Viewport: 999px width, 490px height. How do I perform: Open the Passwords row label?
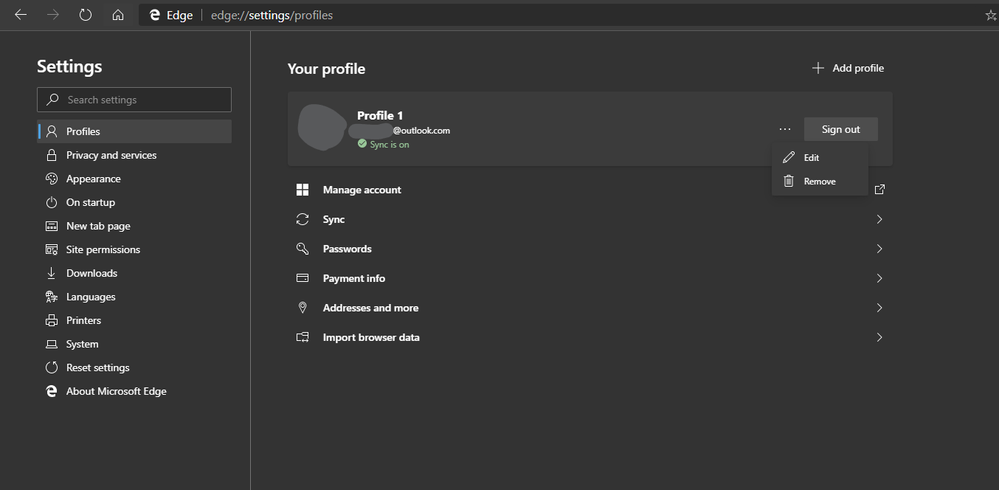[347, 249]
